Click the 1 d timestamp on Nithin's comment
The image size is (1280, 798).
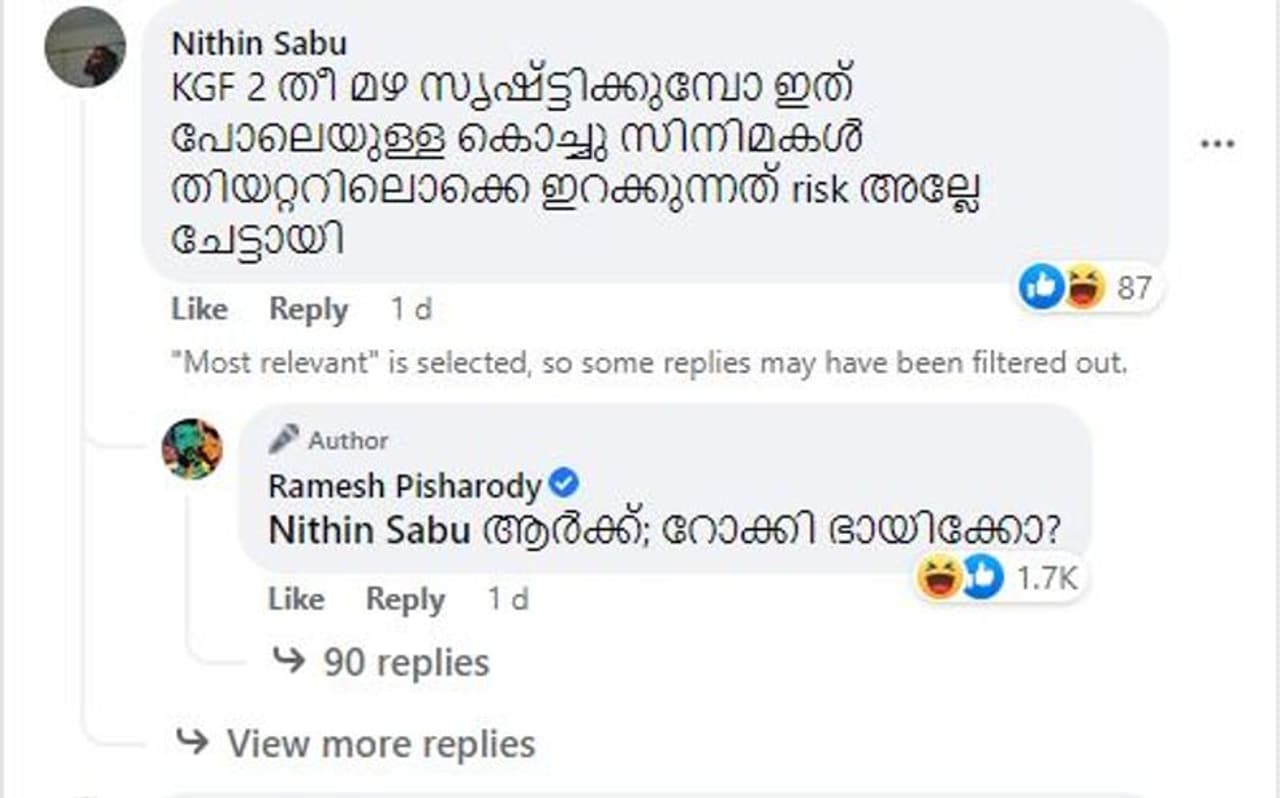(x=411, y=310)
